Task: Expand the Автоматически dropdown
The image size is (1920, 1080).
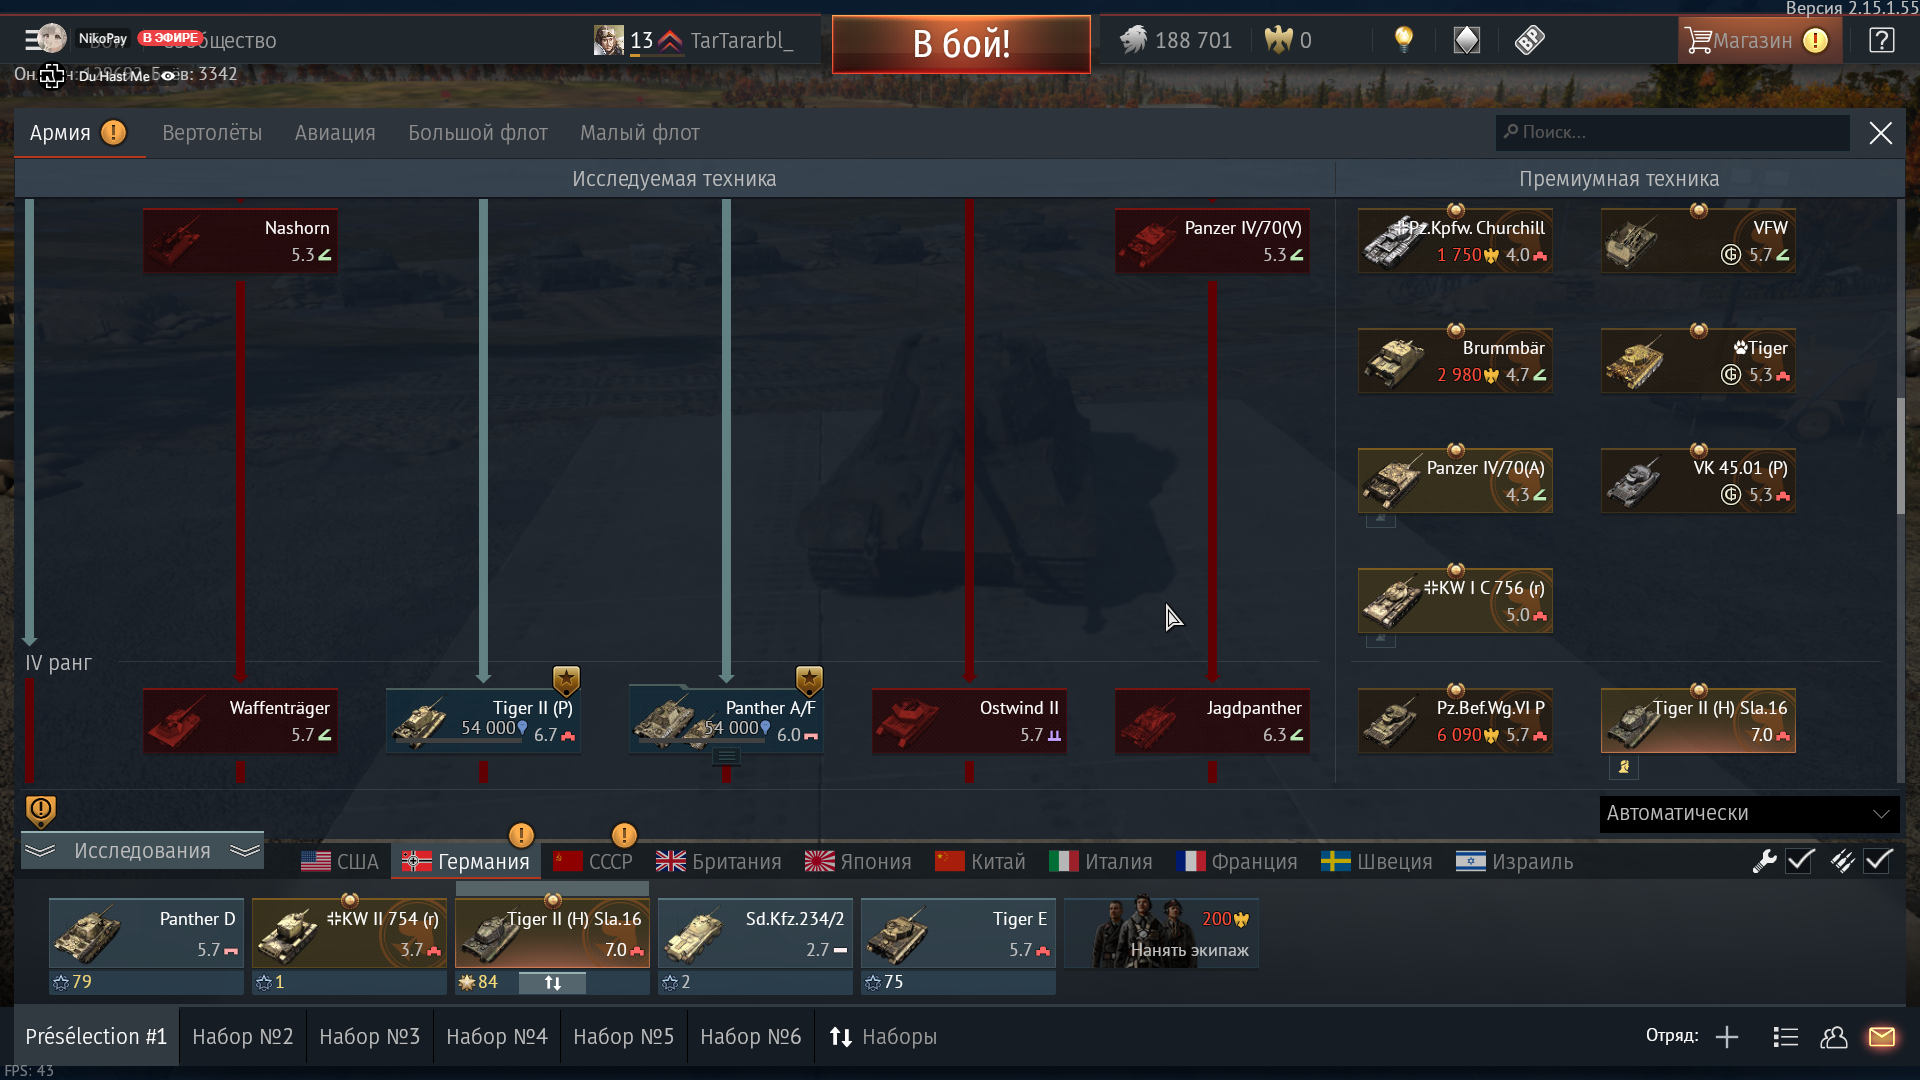Action: click(x=1750, y=813)
